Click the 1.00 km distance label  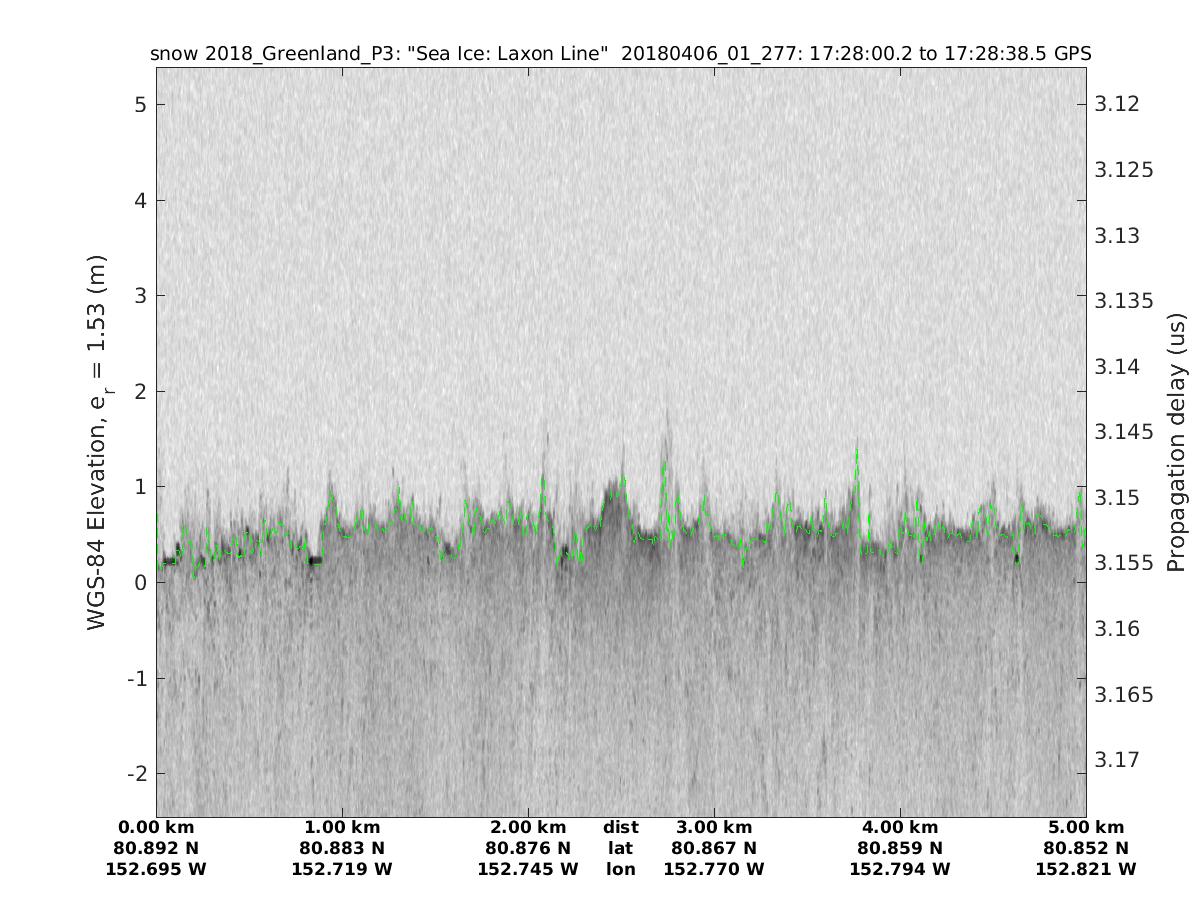click(342, 827)
